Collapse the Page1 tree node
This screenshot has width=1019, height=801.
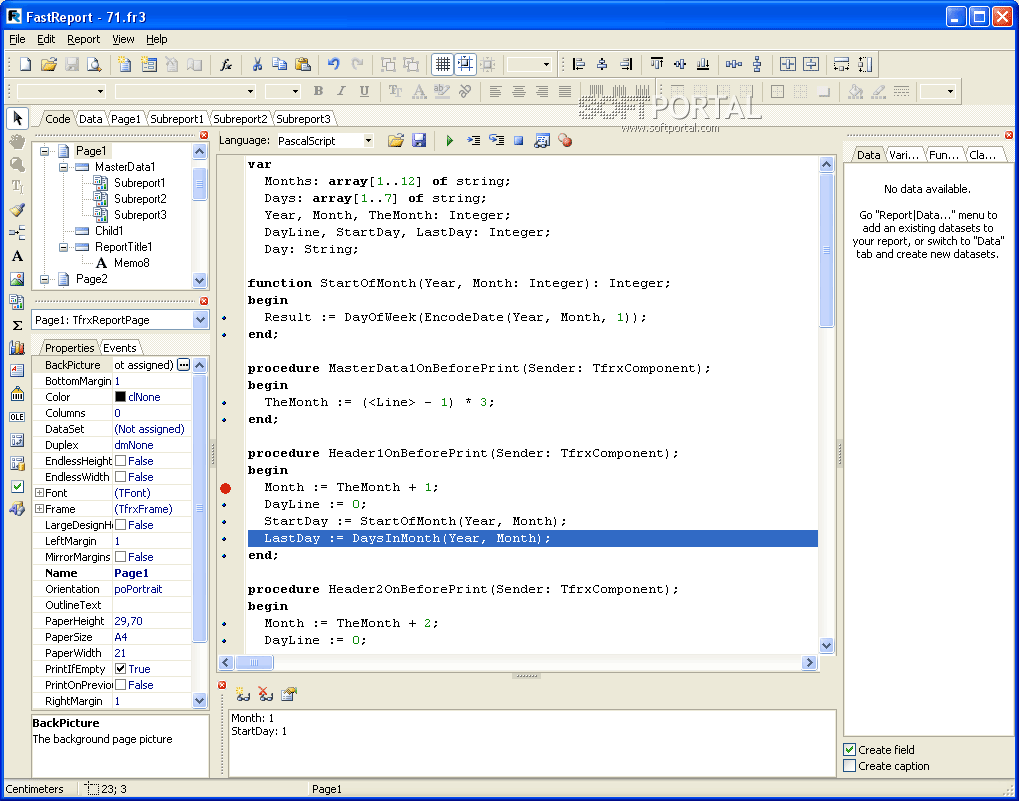pos(44,151)
